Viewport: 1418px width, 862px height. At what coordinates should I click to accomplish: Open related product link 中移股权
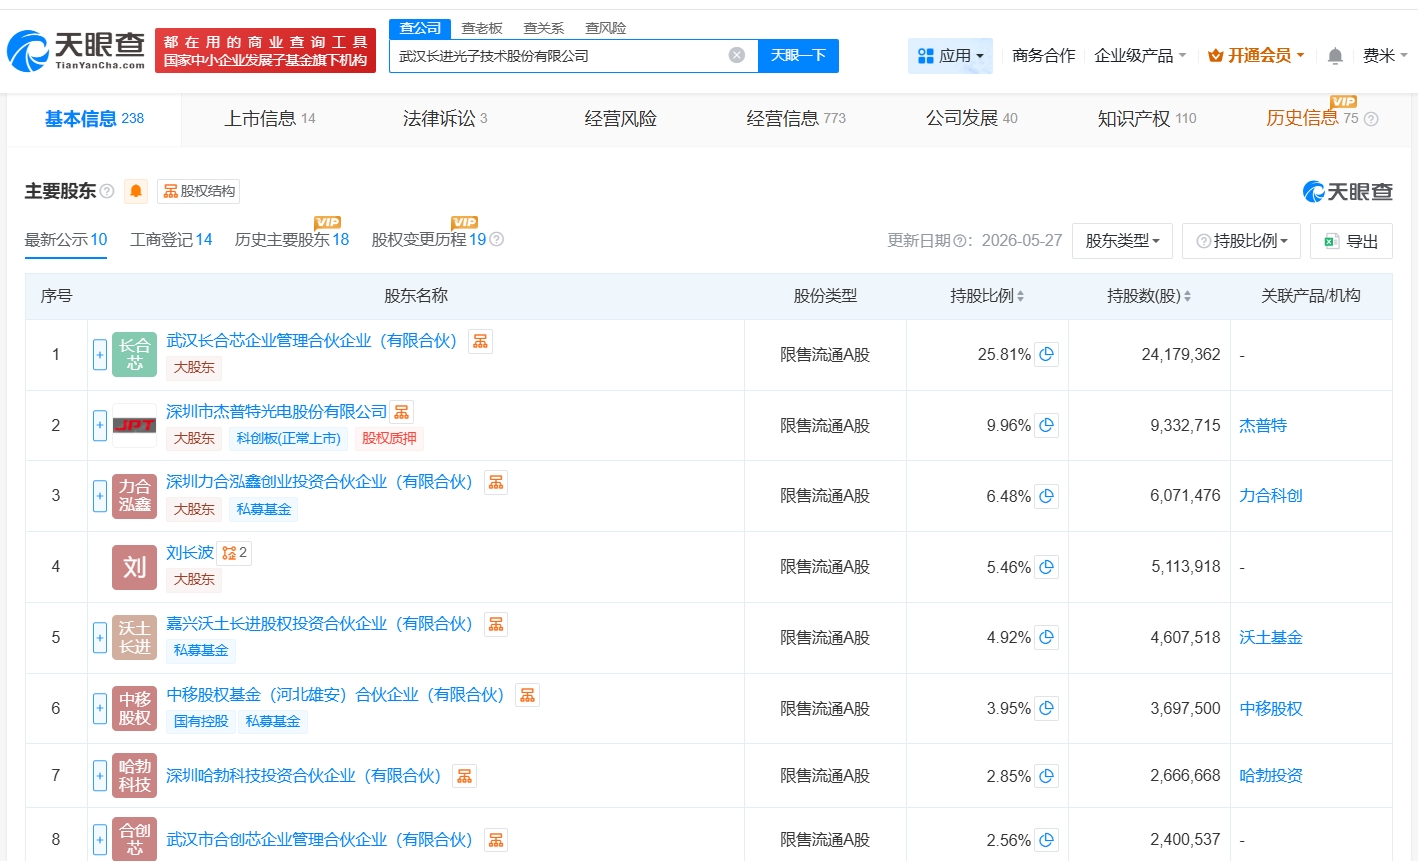pyautogui.click(x=1271, y=709)
